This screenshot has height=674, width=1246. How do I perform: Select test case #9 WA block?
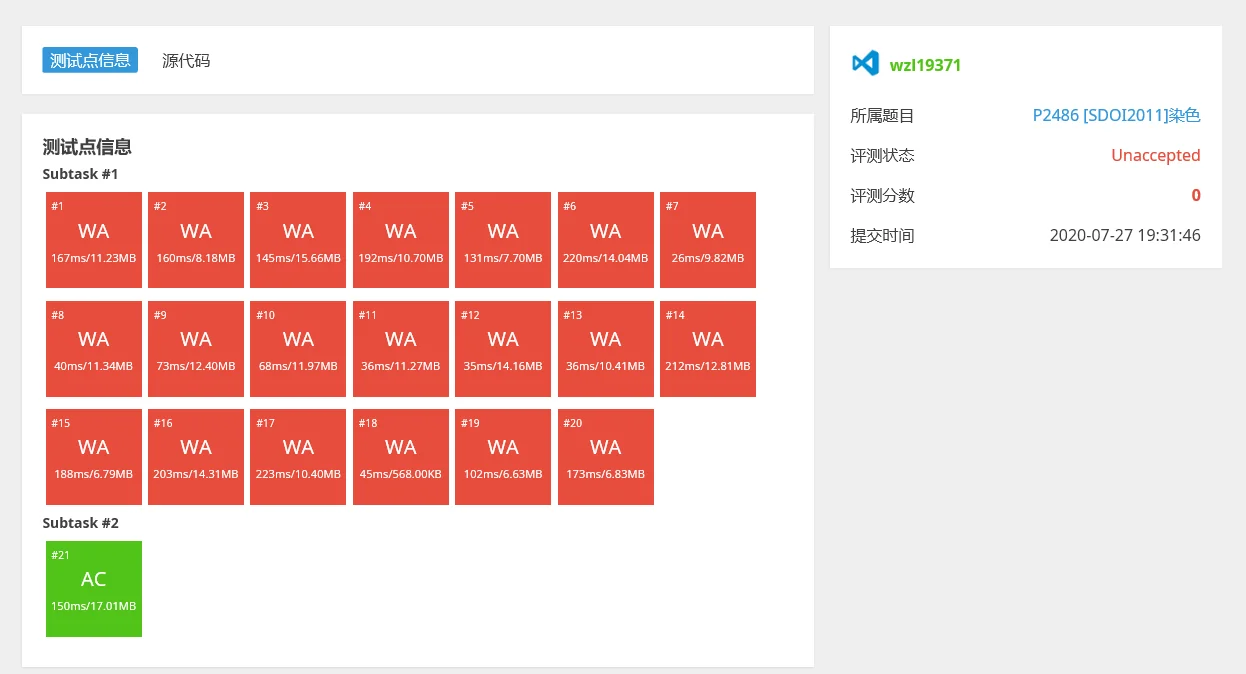[196, 349]
